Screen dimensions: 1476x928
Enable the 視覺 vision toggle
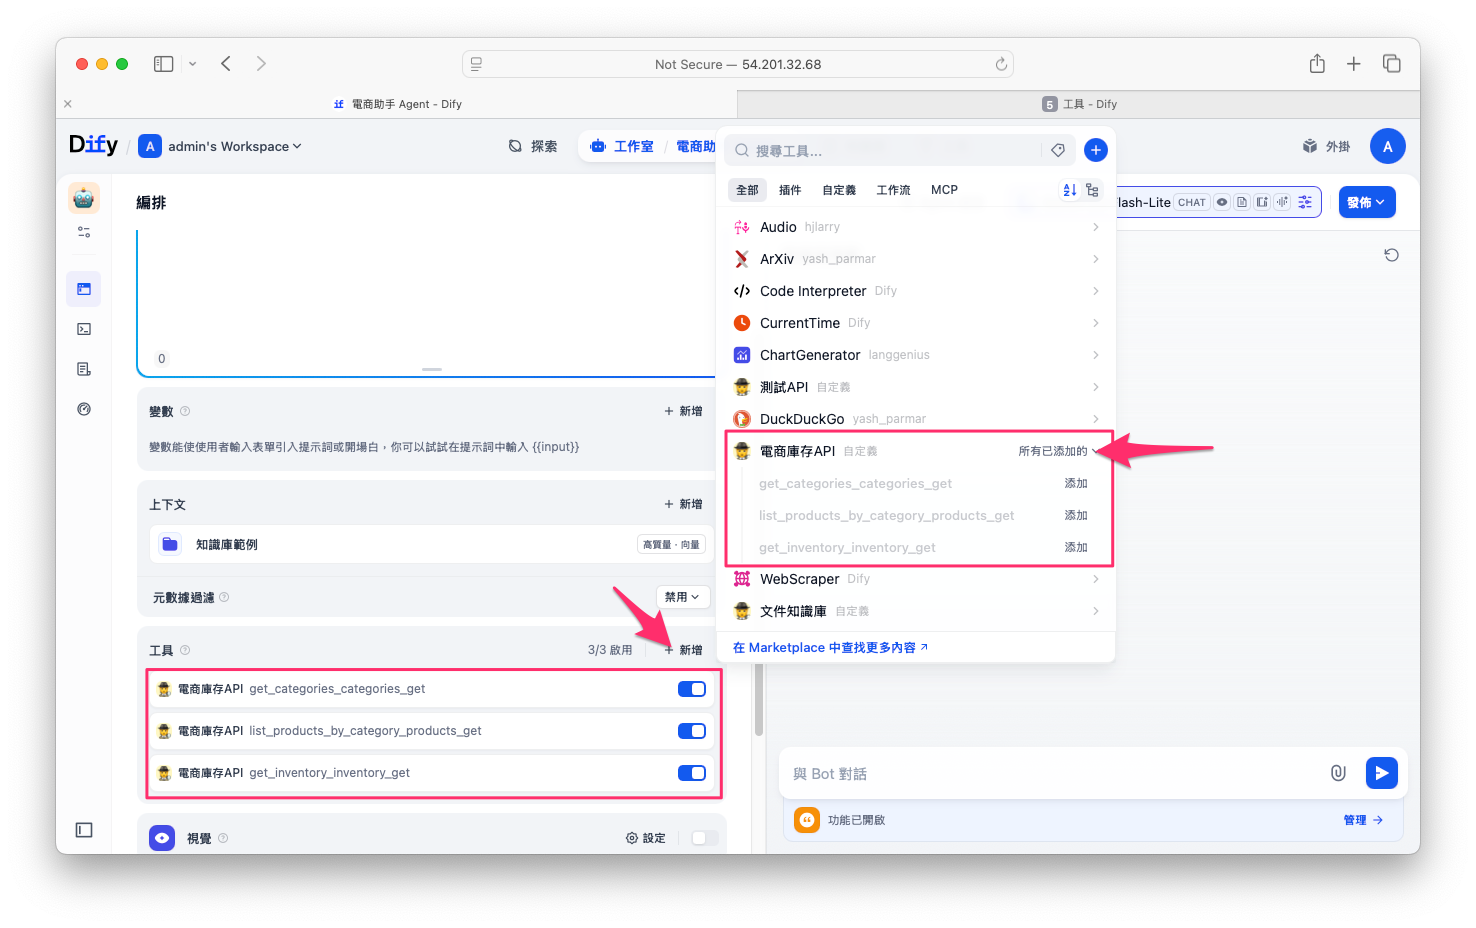pyautogui.click(x=704, y=838)
